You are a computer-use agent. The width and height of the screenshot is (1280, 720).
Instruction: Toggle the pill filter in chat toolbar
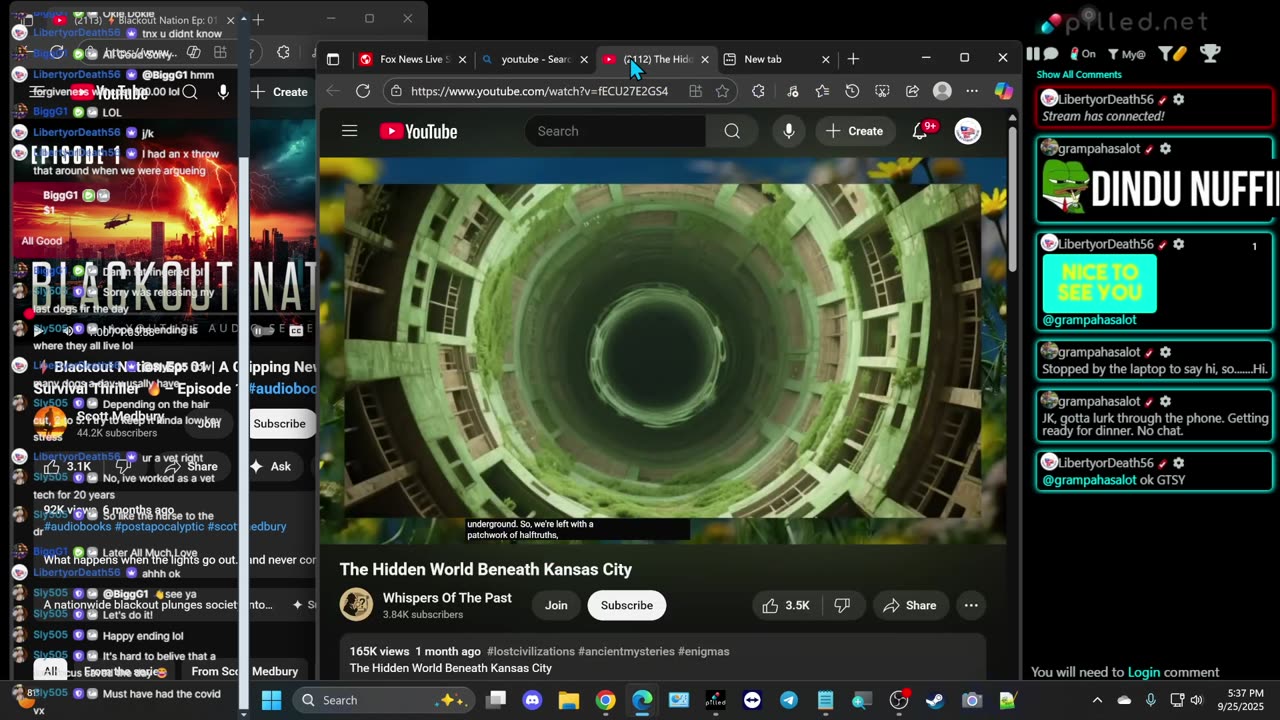(x=1173, y=54)
